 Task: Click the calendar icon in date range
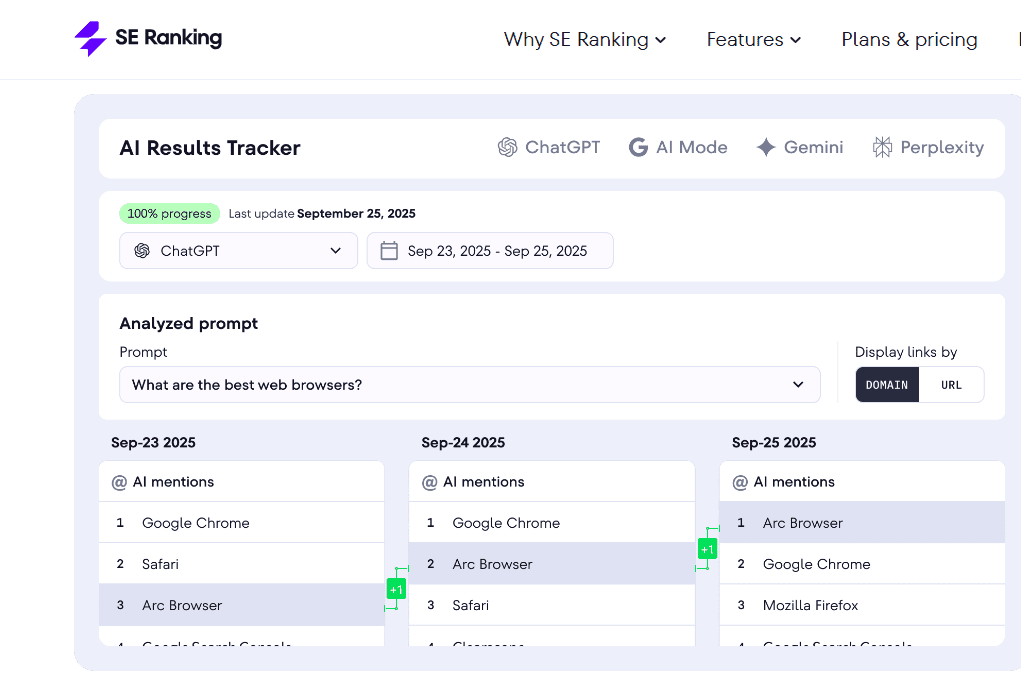389,251
